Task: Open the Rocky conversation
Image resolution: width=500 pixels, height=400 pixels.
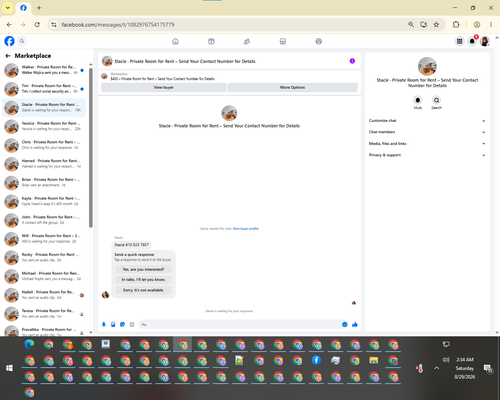Action: (x=44, y=257)
